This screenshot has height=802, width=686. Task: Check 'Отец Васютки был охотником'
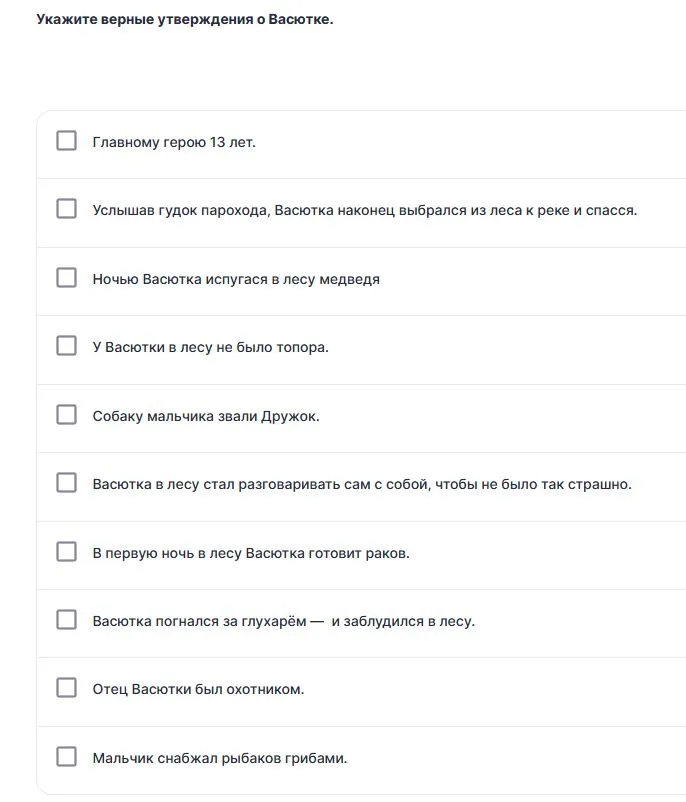(x=67, y=688)
